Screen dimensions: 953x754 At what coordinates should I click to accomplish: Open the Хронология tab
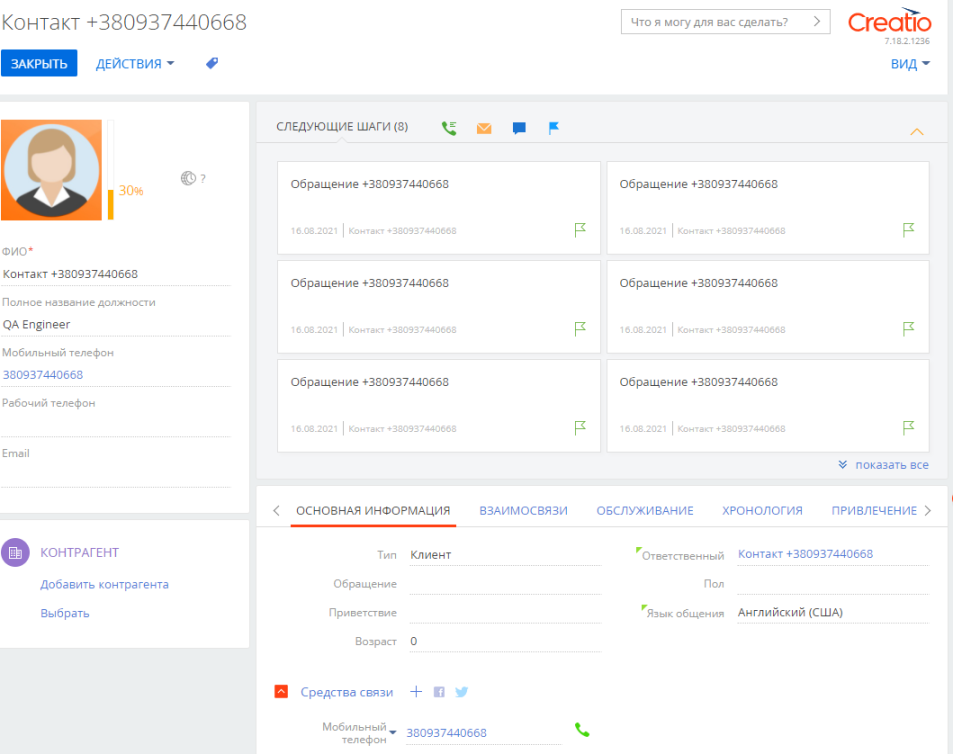pos(762,510)
